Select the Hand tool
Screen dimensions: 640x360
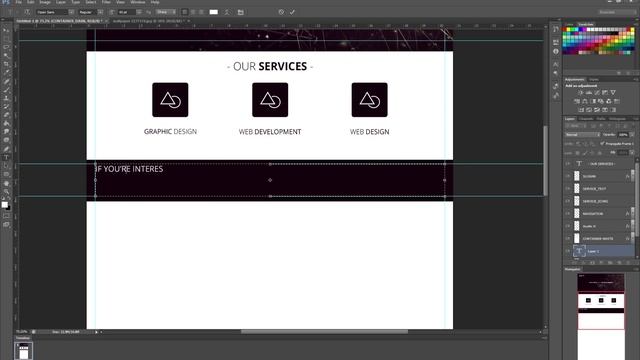click(6, 183)
